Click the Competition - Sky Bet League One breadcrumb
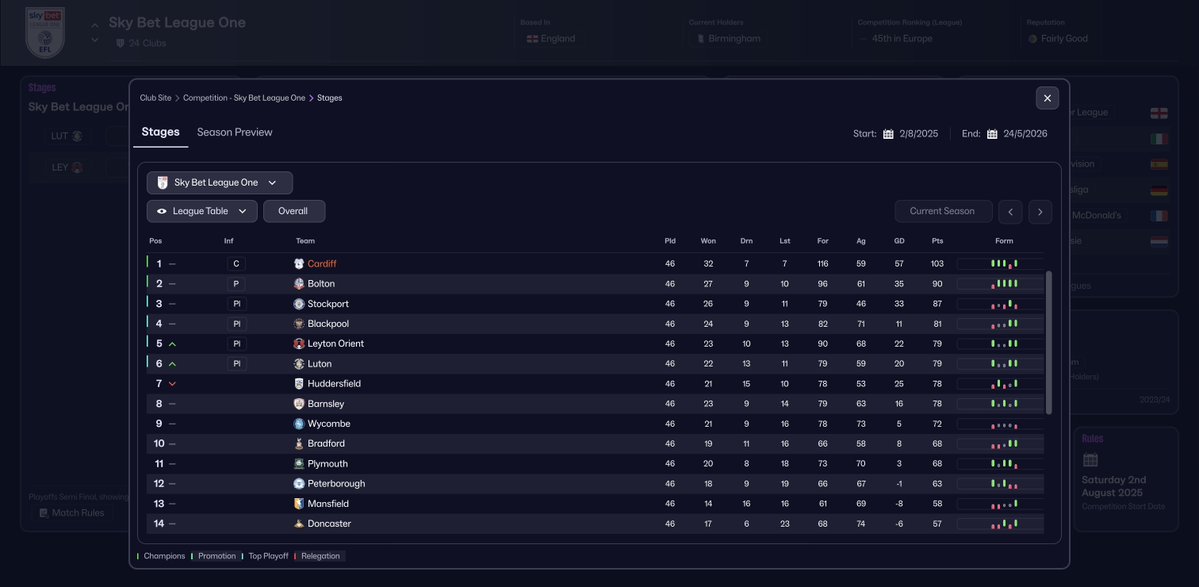1199x587 pixels. (x=244, y=98)
